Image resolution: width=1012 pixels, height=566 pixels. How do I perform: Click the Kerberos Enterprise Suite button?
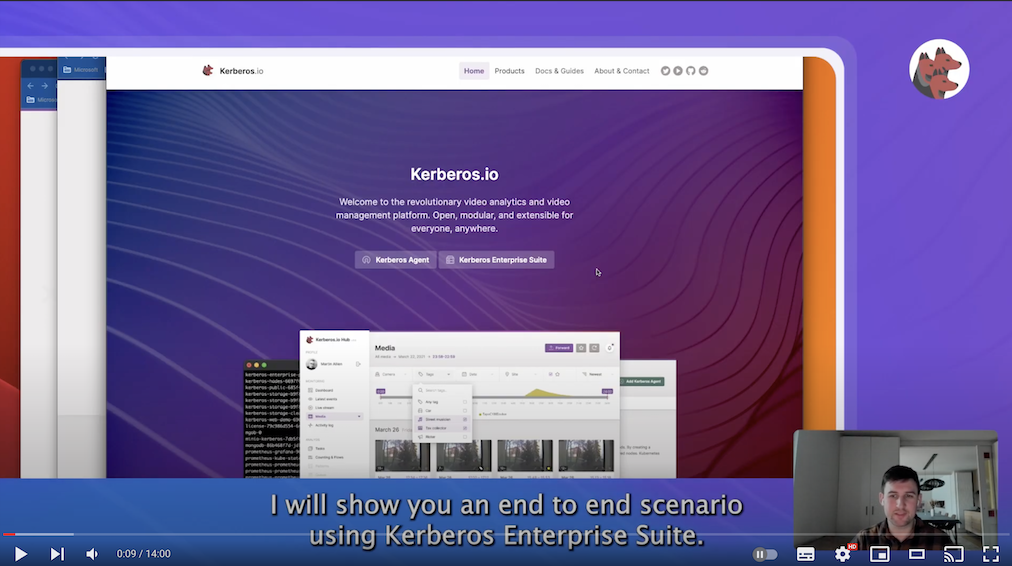tap(496, 260)
